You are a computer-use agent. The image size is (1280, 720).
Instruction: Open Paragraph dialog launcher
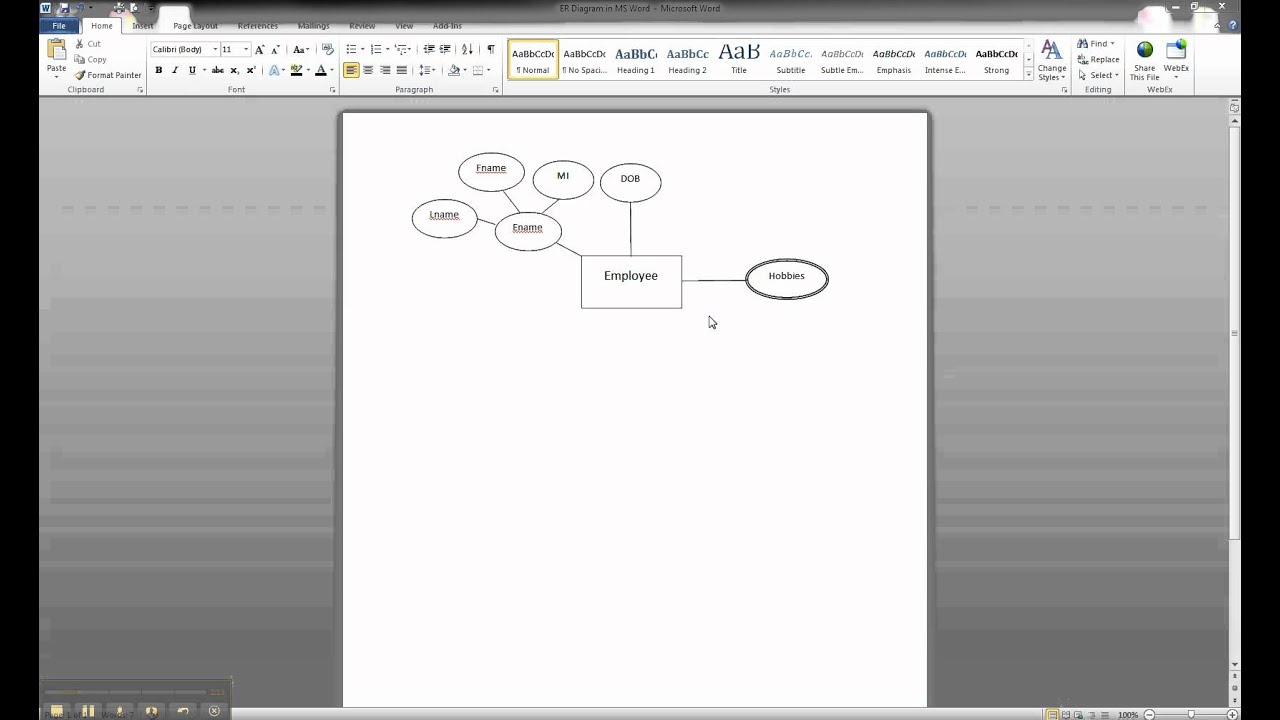coord(495,90)
